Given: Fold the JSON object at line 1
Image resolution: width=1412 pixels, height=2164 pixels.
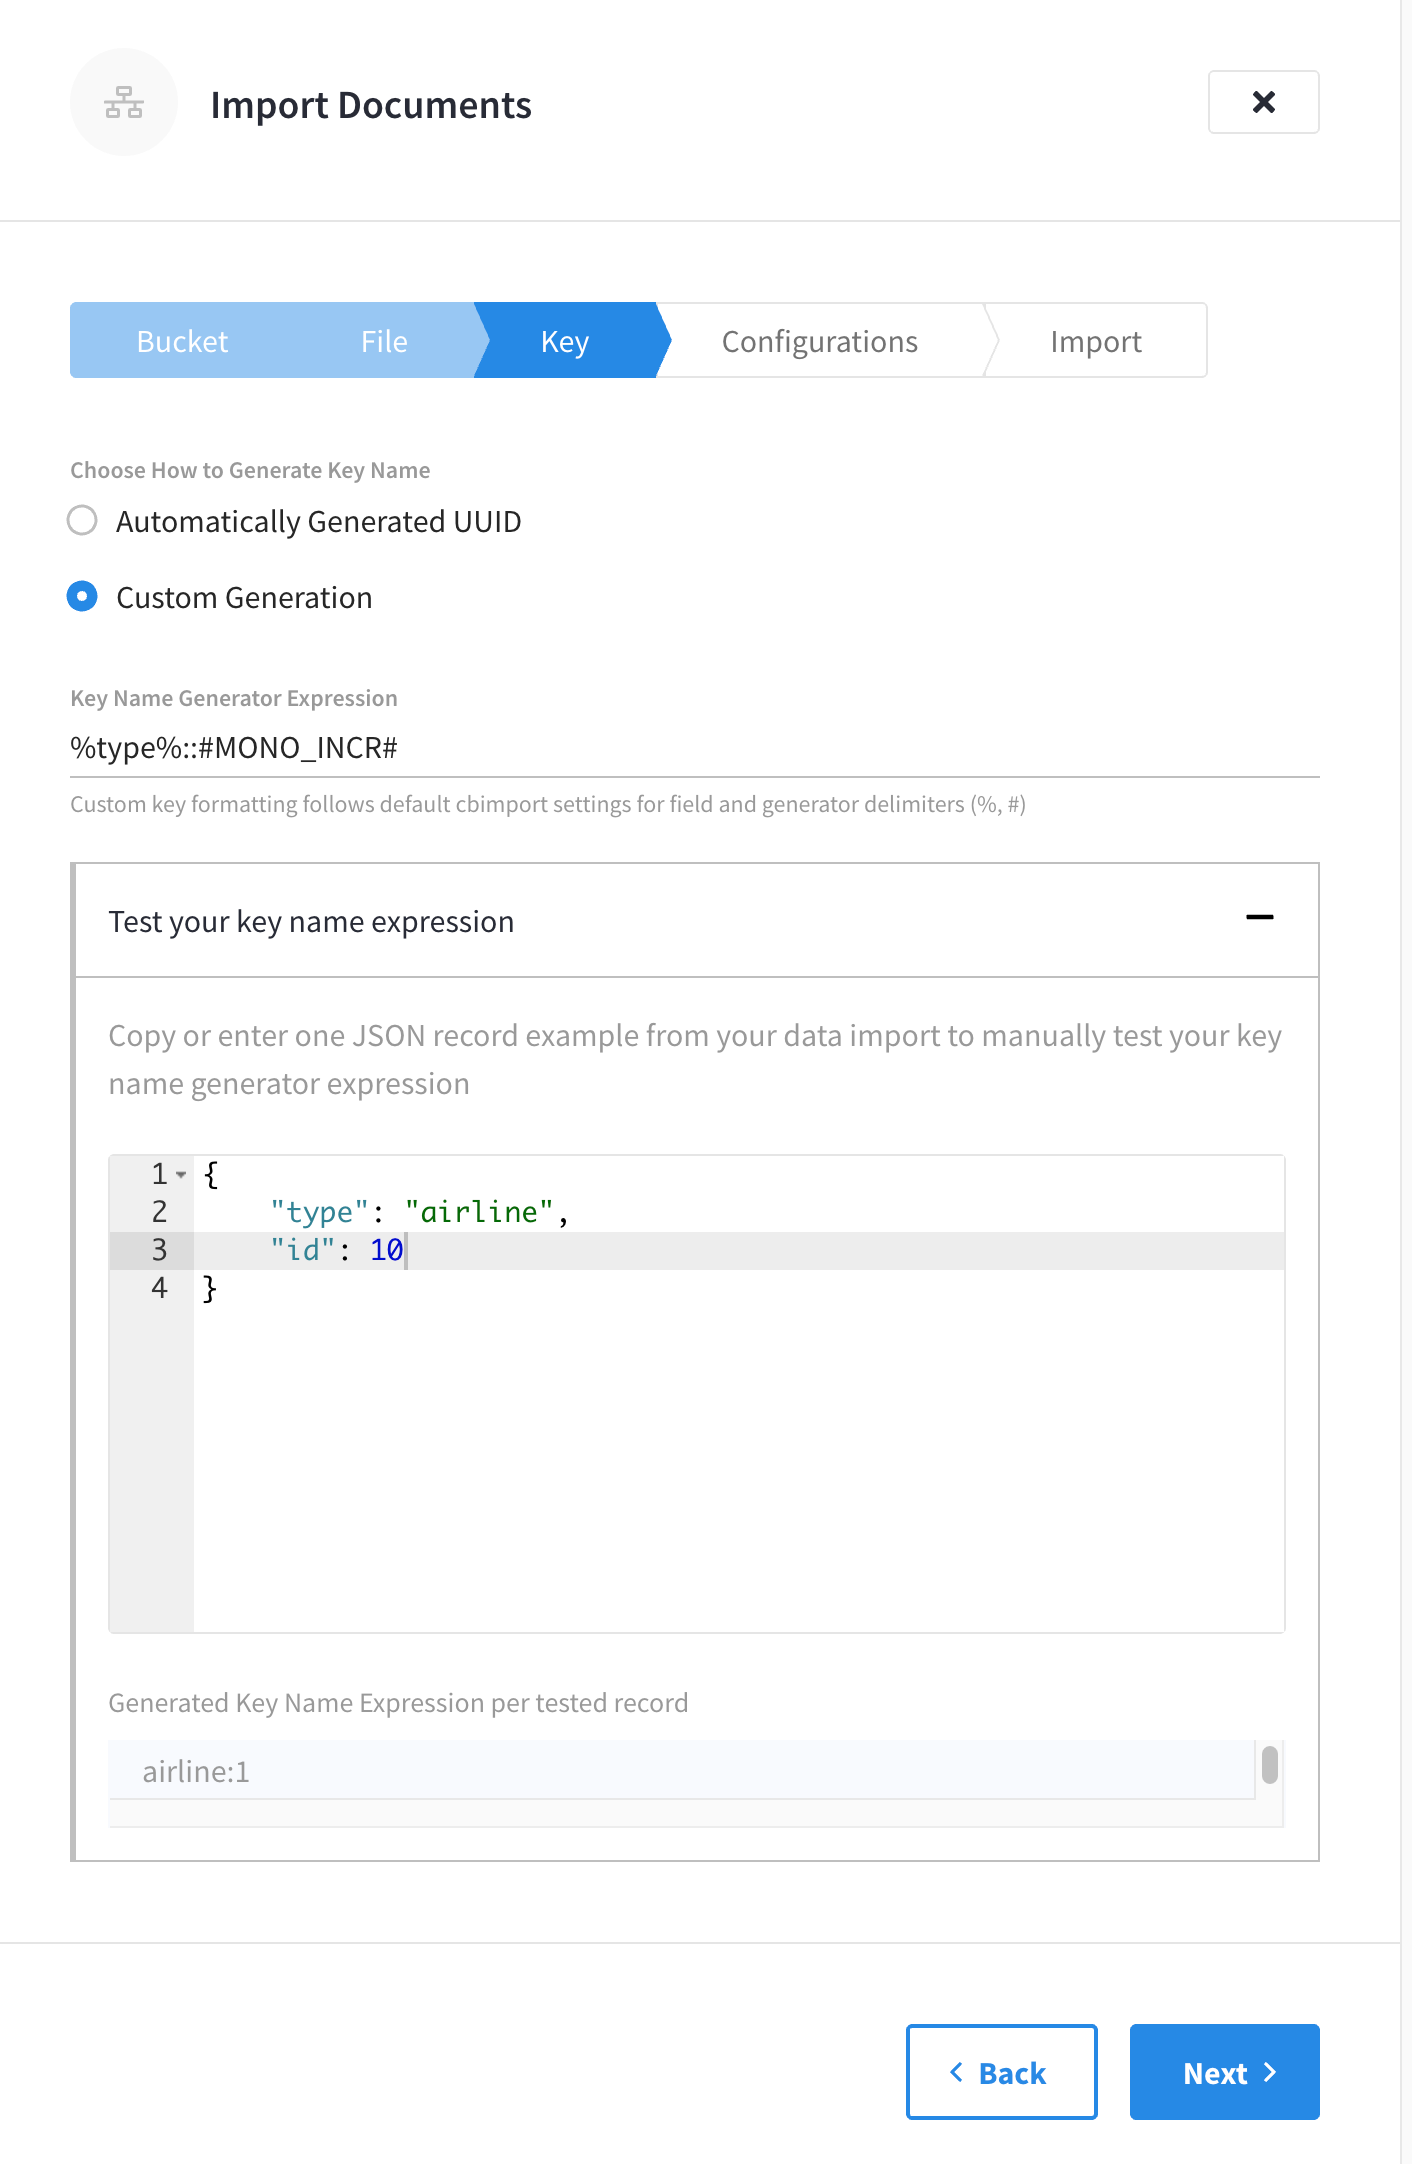Looking at the screenshot, I should tap(181, 1174).
